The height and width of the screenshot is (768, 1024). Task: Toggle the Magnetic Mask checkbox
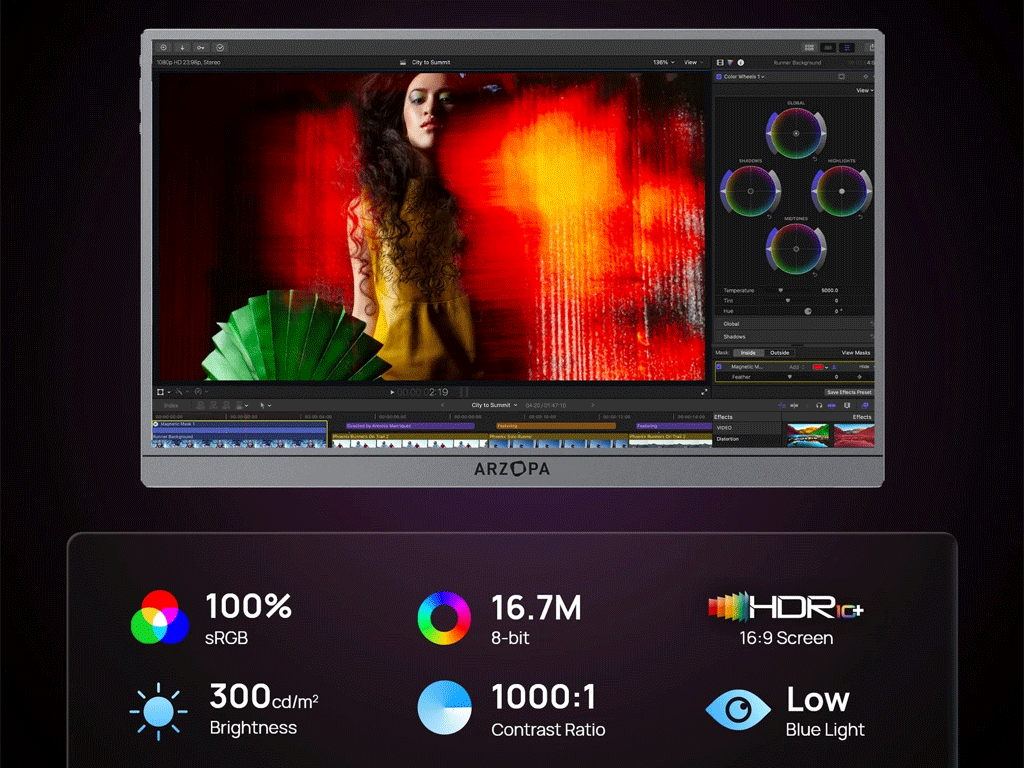click(720, 367)
